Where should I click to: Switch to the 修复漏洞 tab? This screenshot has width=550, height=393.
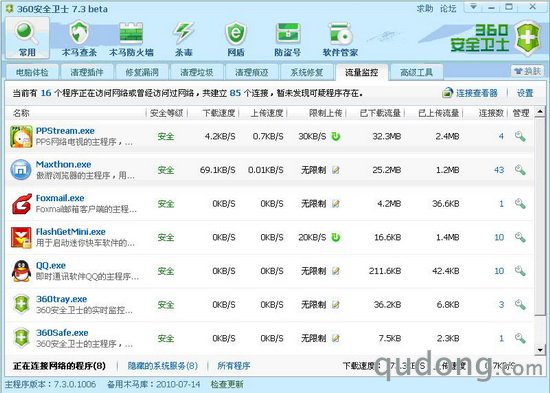[x=142, y=72]
